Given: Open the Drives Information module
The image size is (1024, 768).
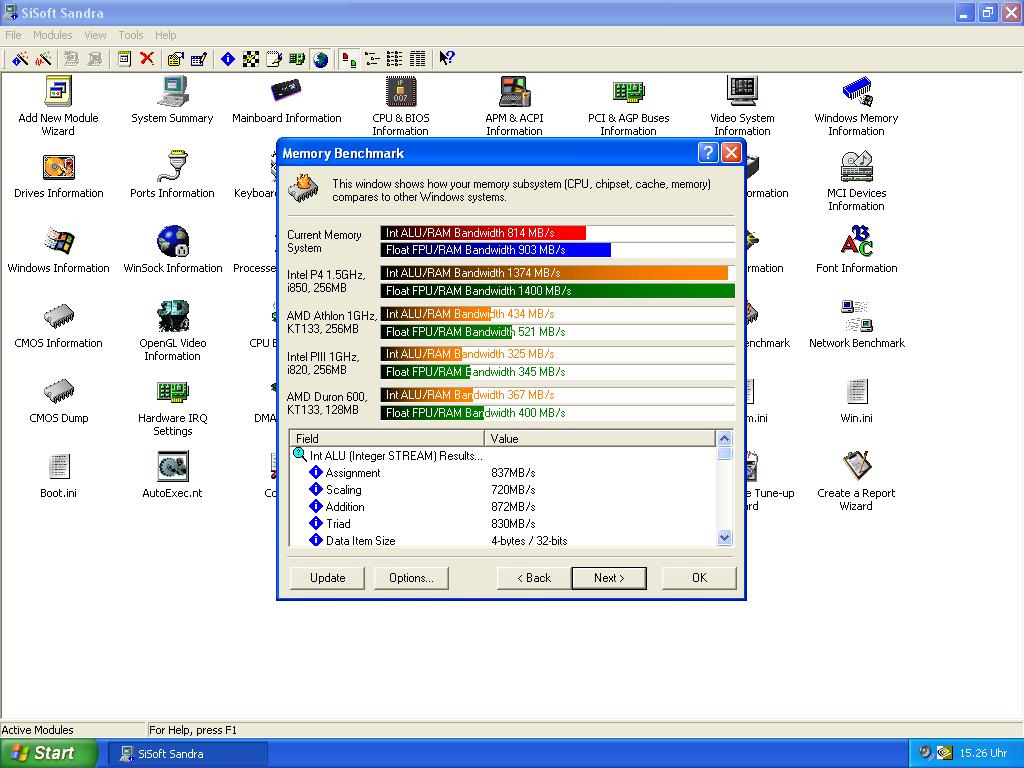Looking at the screenshot, I should tap(59, 168).
